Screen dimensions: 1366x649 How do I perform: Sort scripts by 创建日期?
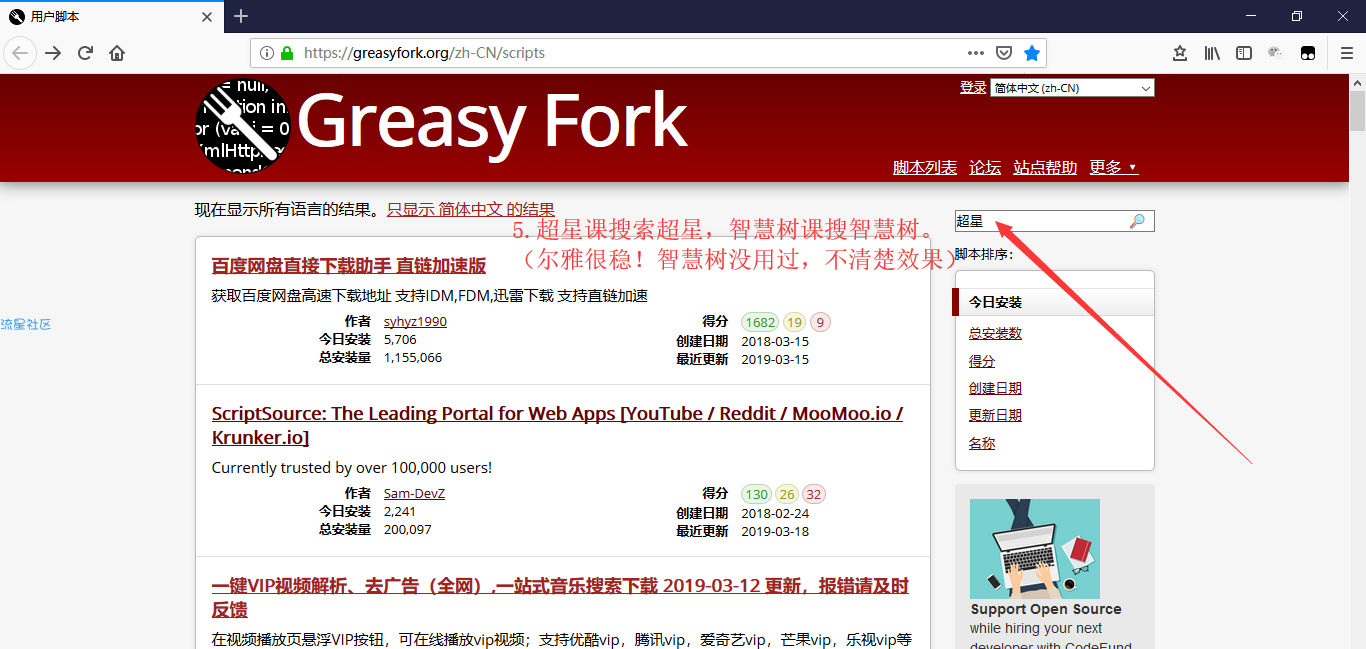point(995,388)
